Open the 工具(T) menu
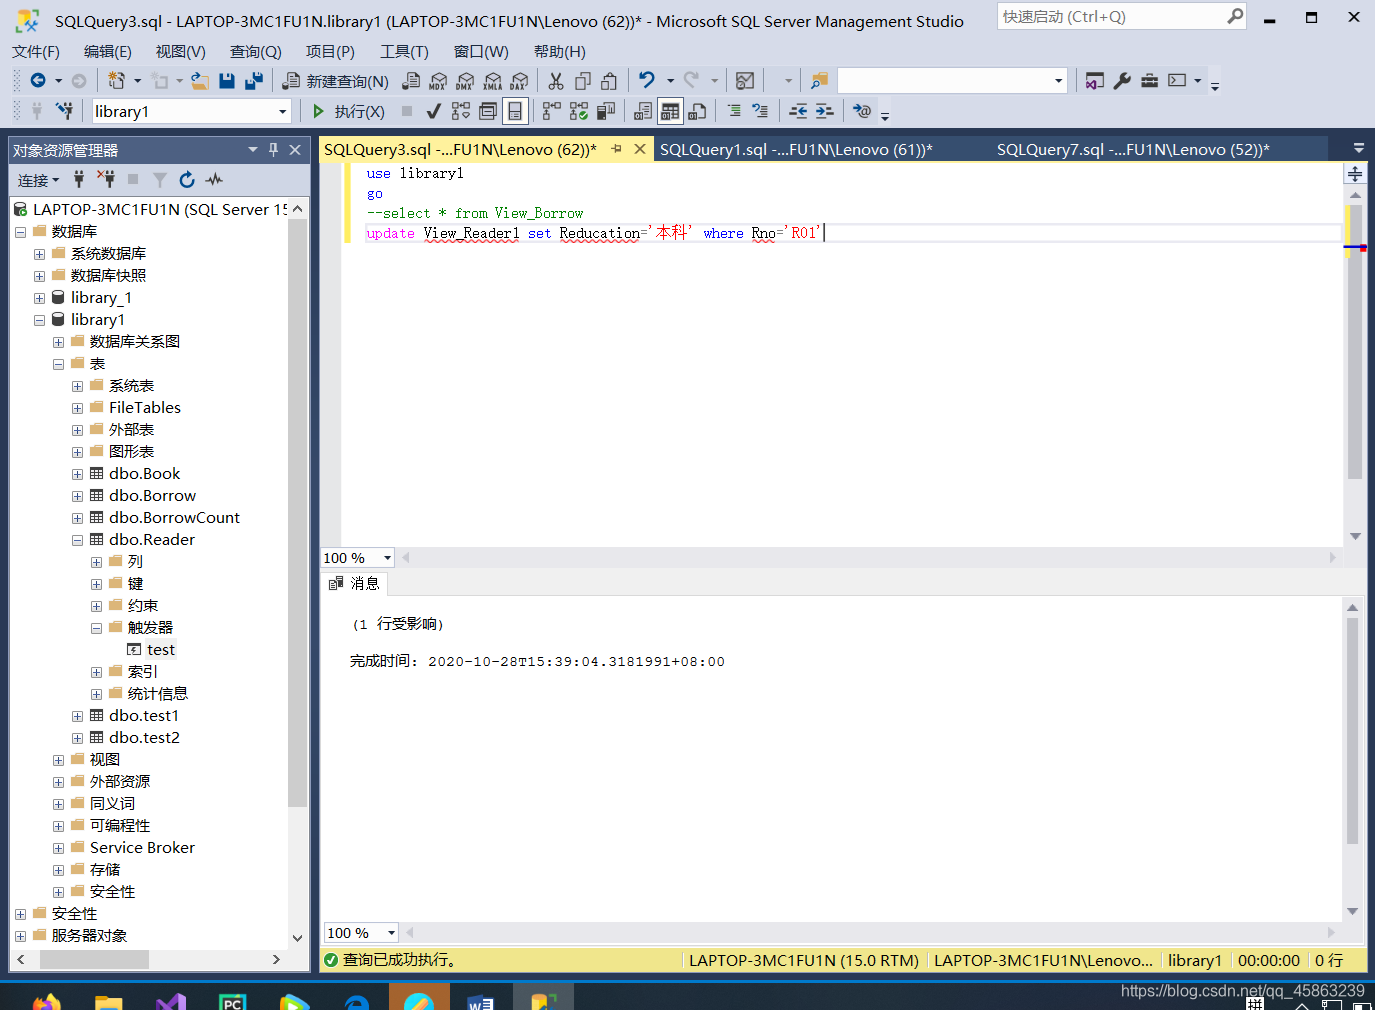Screen dimensions: 1375x1010 tap(404, 51)
